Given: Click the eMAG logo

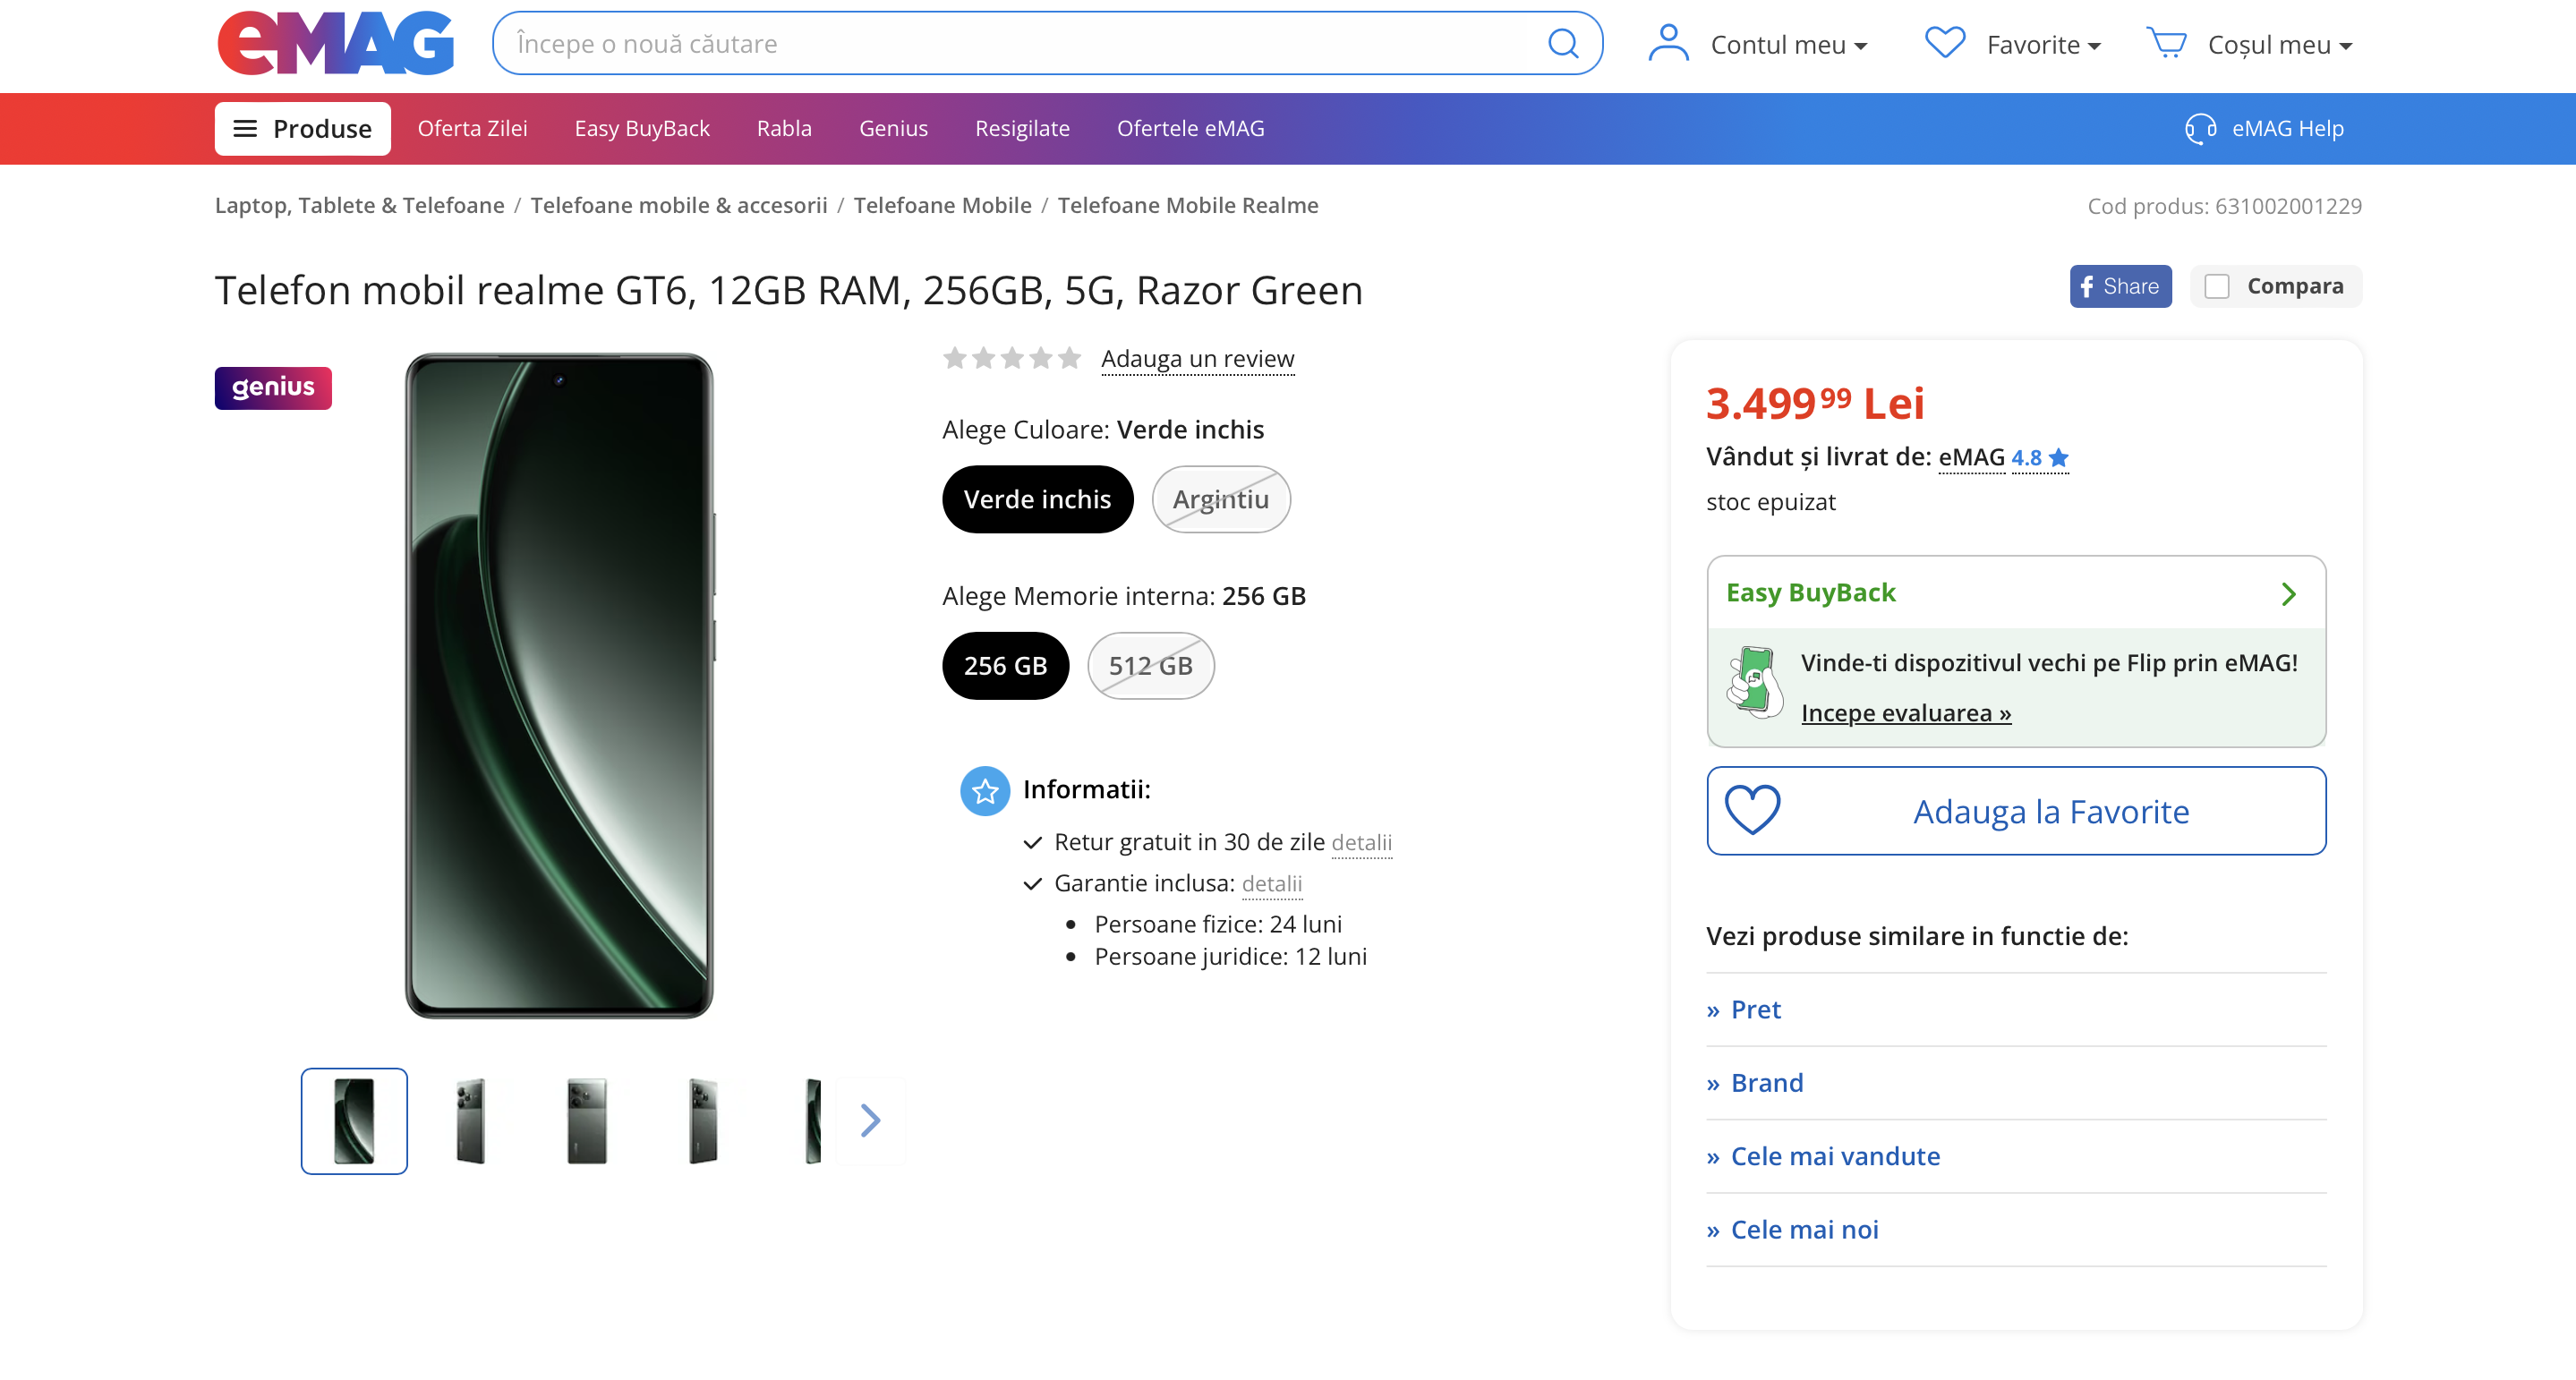Looking at the screenshot, I should click(x=336, y=44).
